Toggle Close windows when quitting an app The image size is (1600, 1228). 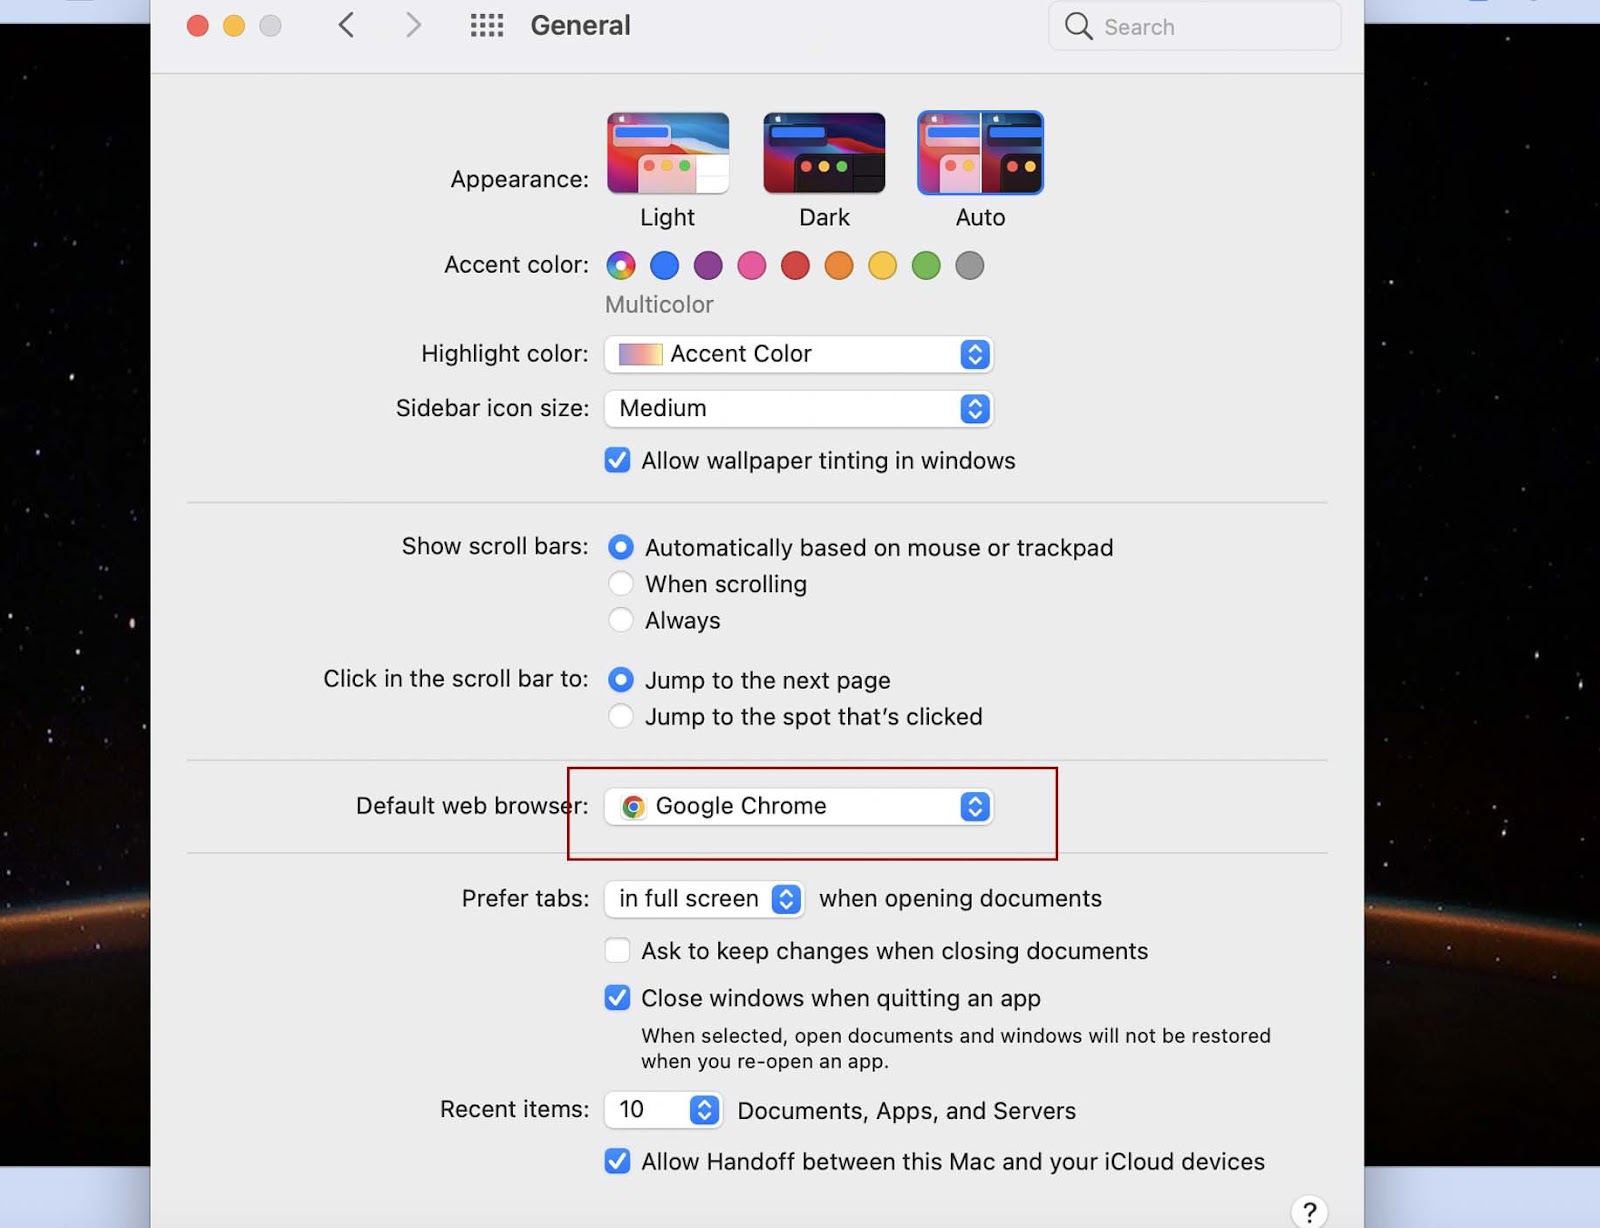[x=618, y=998]
